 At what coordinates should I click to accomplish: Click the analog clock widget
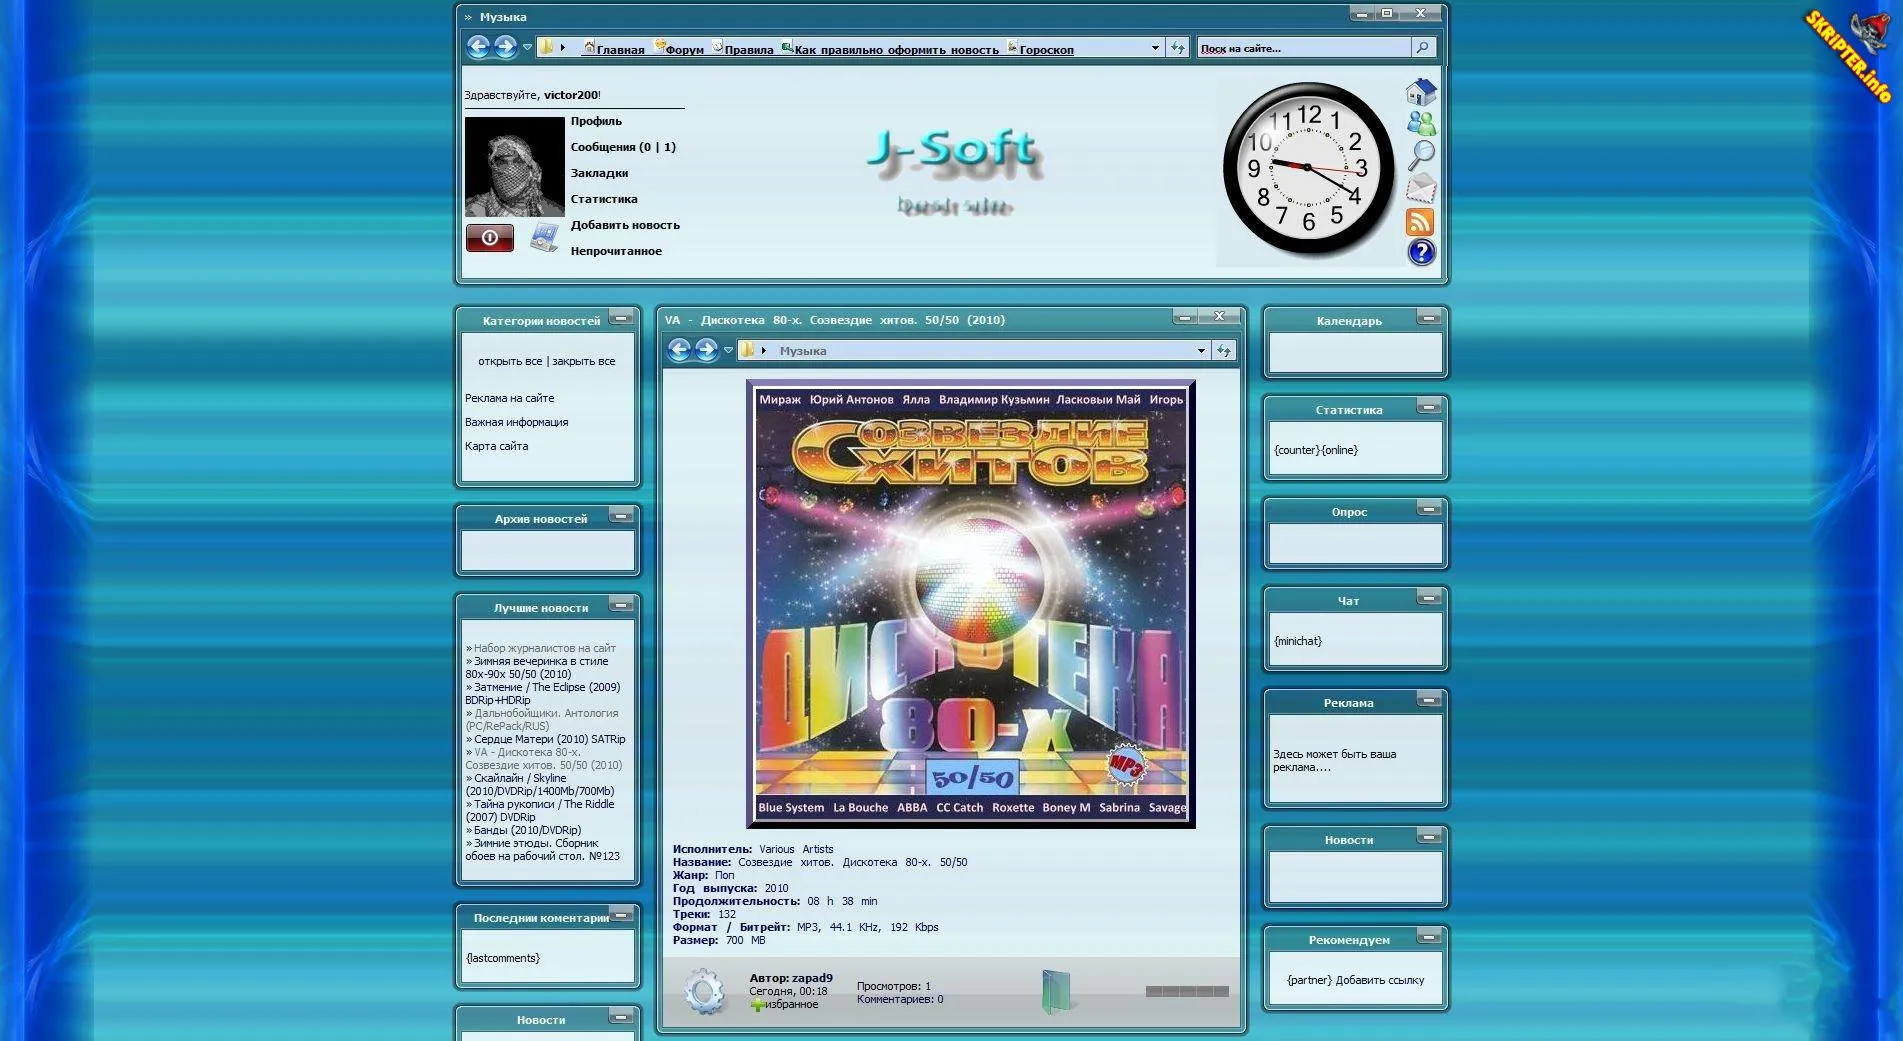(1308, 170)
